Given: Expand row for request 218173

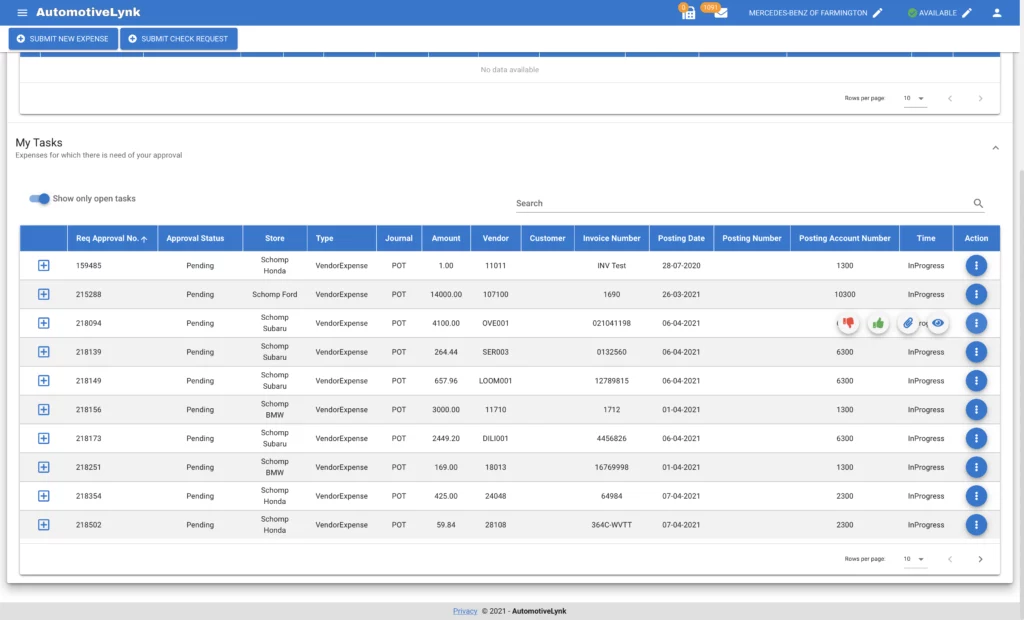Looking at the screenshot, I should [44, 438].
